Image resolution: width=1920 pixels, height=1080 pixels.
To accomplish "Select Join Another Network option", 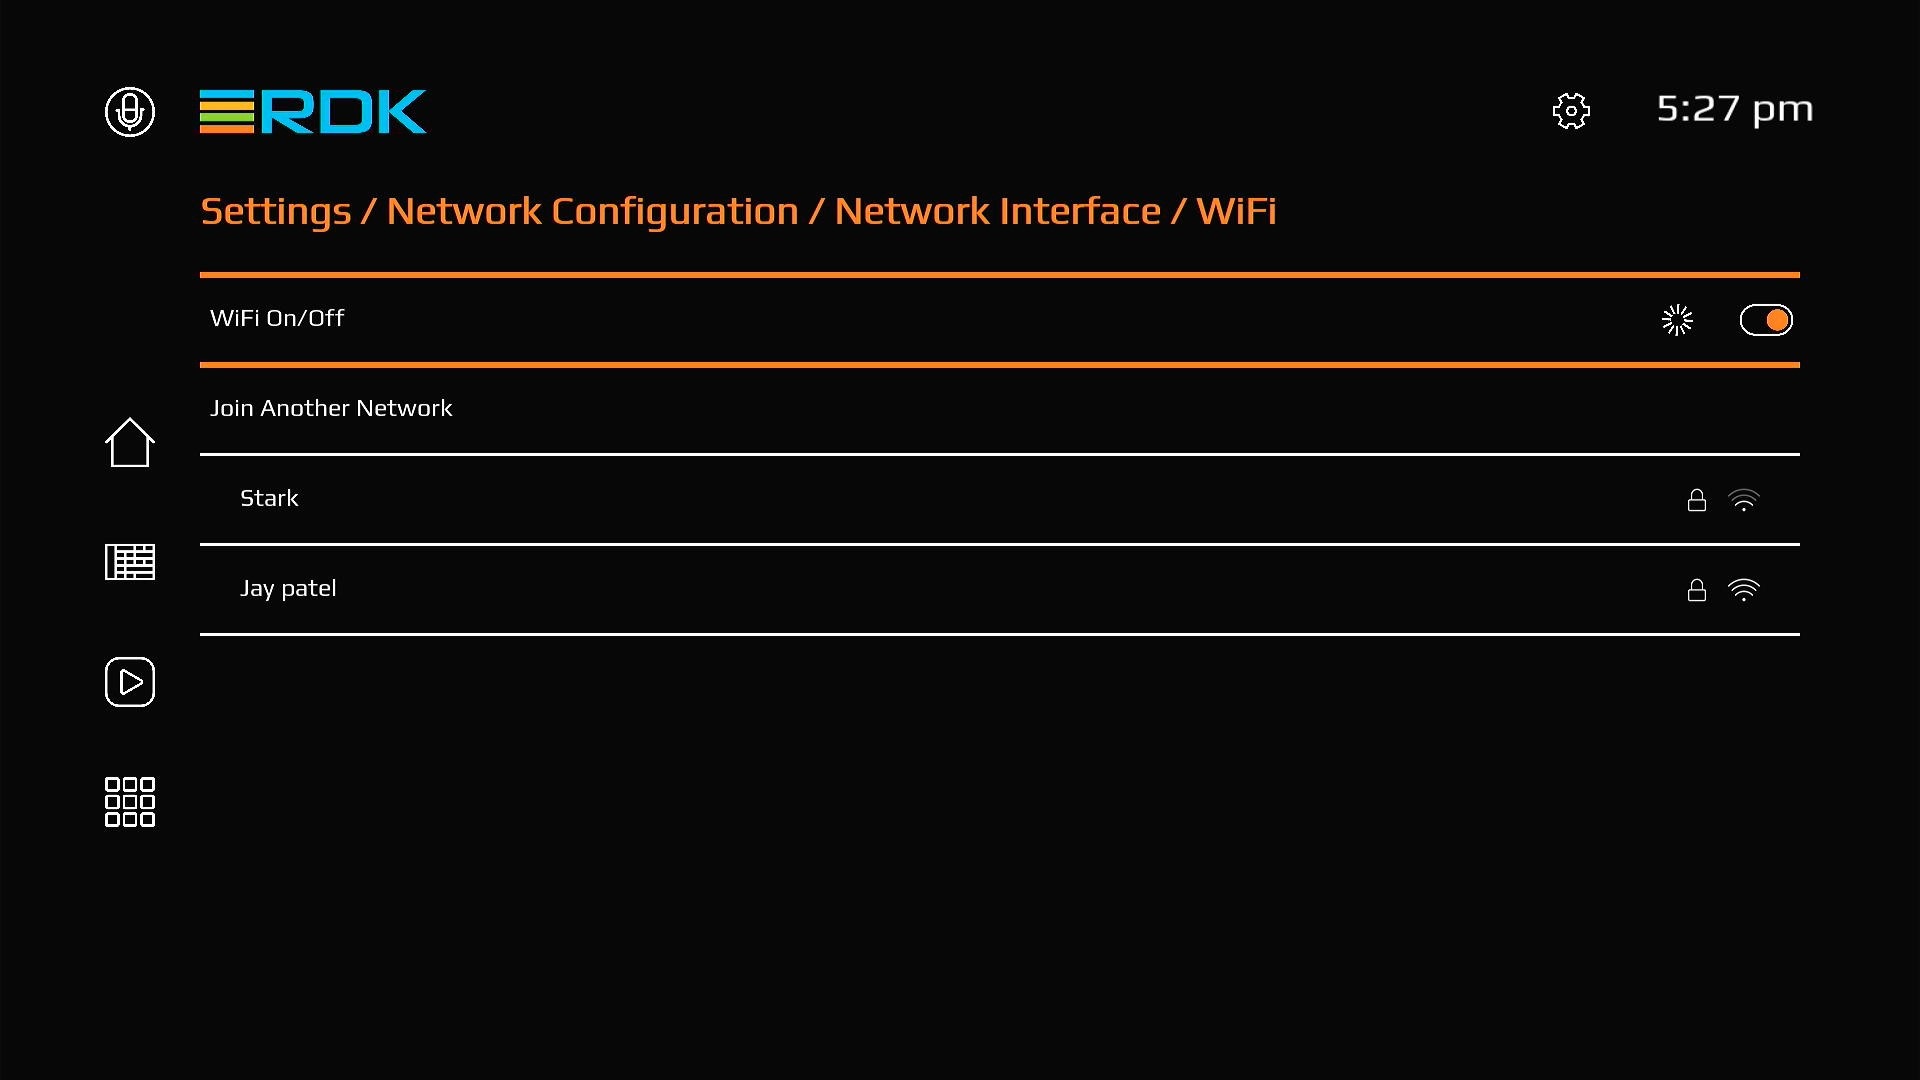I will (x=331, y=408).
